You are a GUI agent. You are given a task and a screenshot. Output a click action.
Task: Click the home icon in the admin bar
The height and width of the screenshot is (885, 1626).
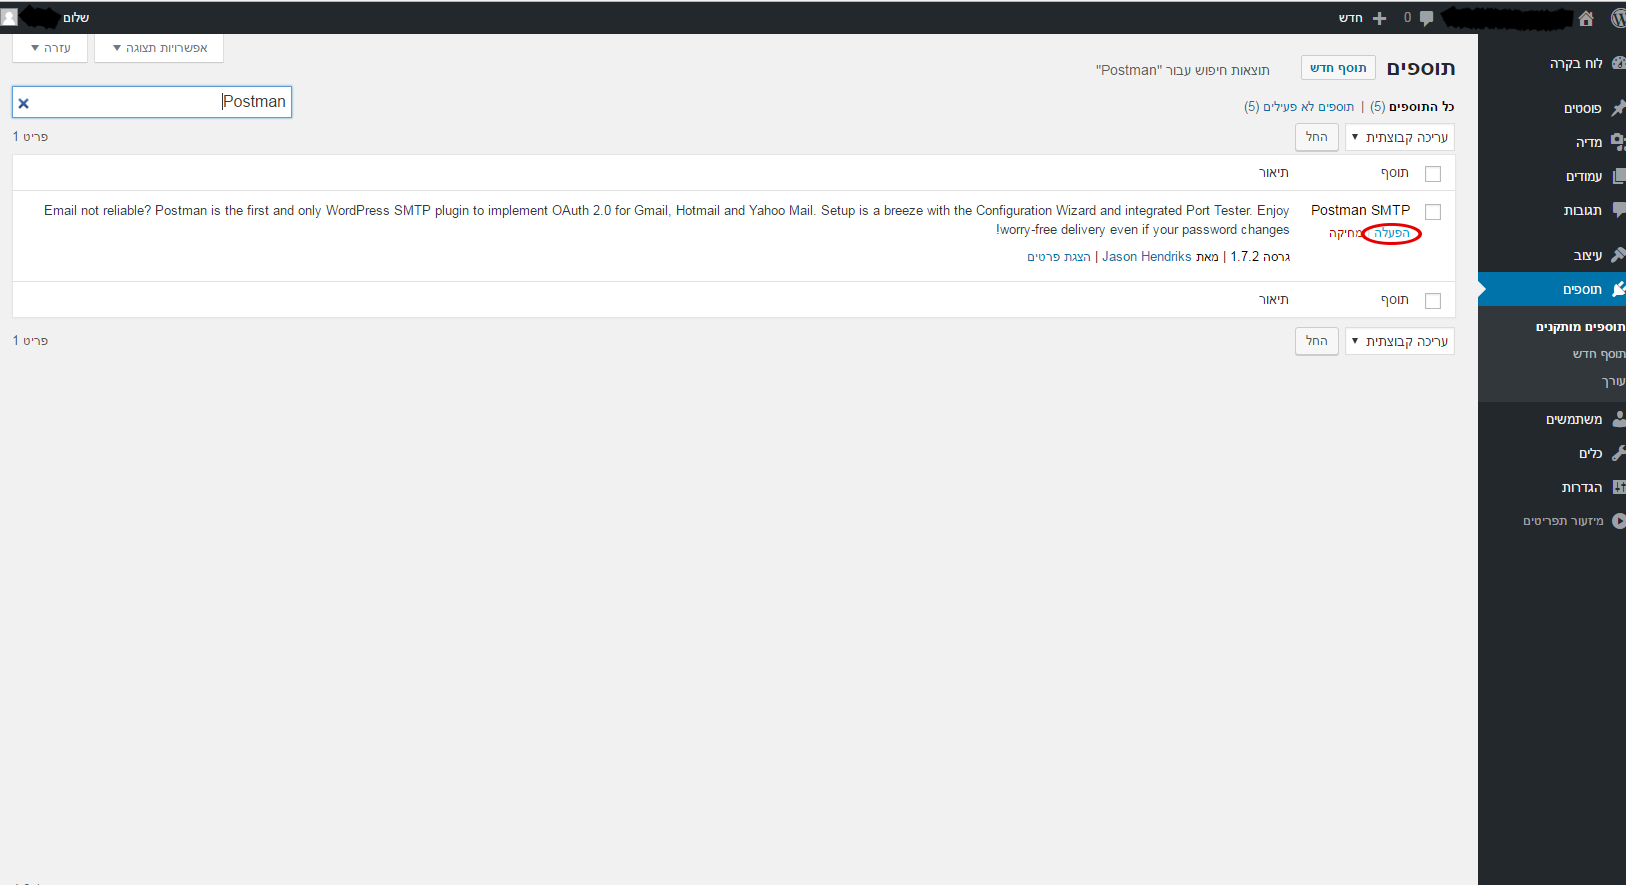click(x=1586, y=18)
